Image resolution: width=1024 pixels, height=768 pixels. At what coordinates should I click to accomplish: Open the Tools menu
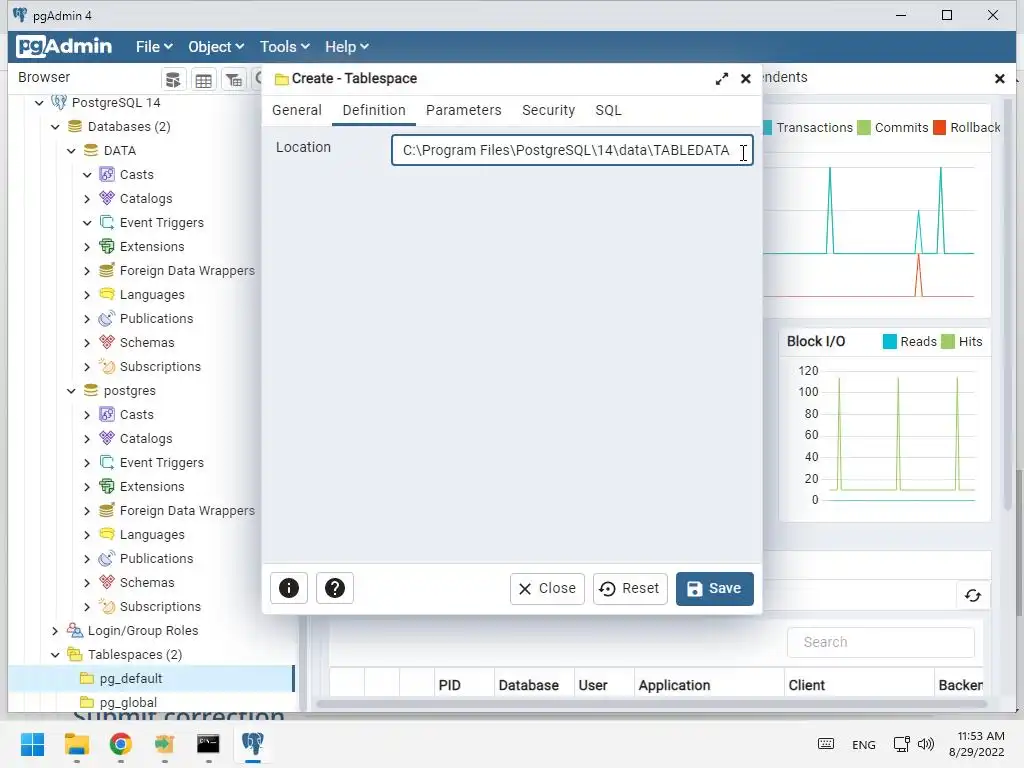284,46
